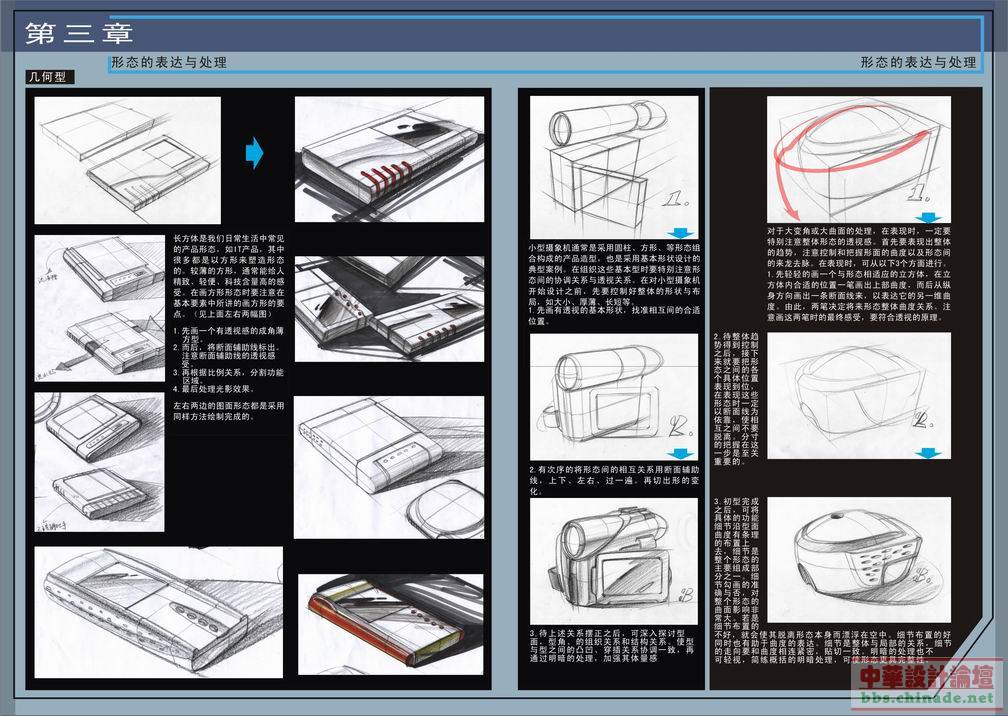Viewport: 1008px width, 716px height.
Task: Open the sketch with handwritten arrow notes
Action: 100,308
